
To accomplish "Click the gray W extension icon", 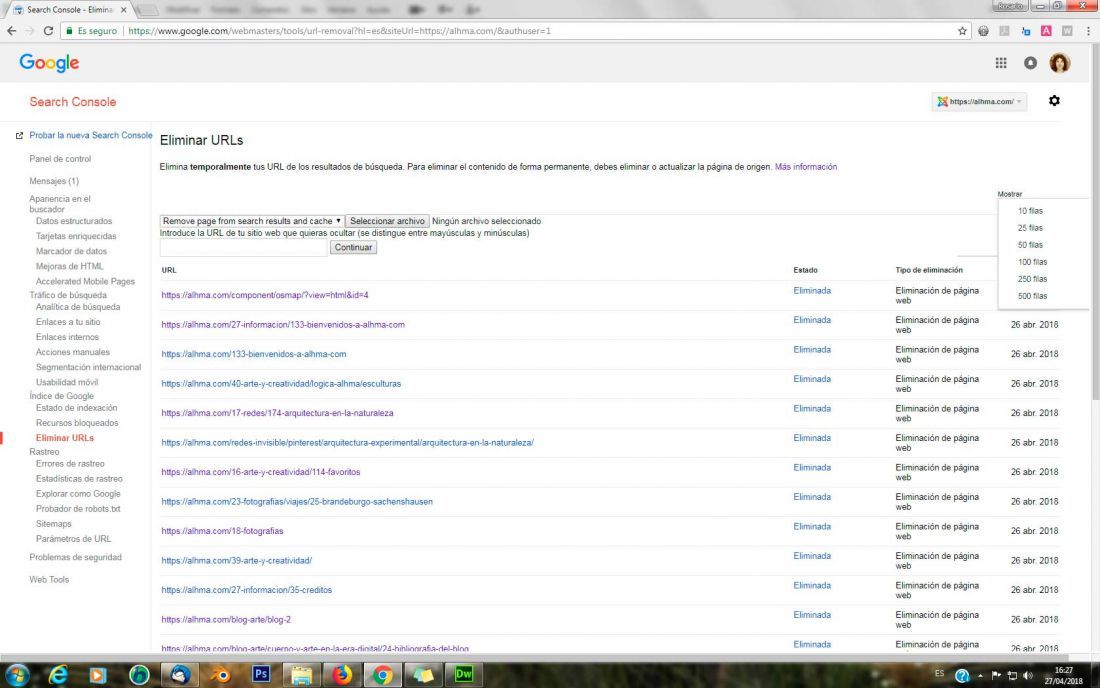I will pos(1067,31).
